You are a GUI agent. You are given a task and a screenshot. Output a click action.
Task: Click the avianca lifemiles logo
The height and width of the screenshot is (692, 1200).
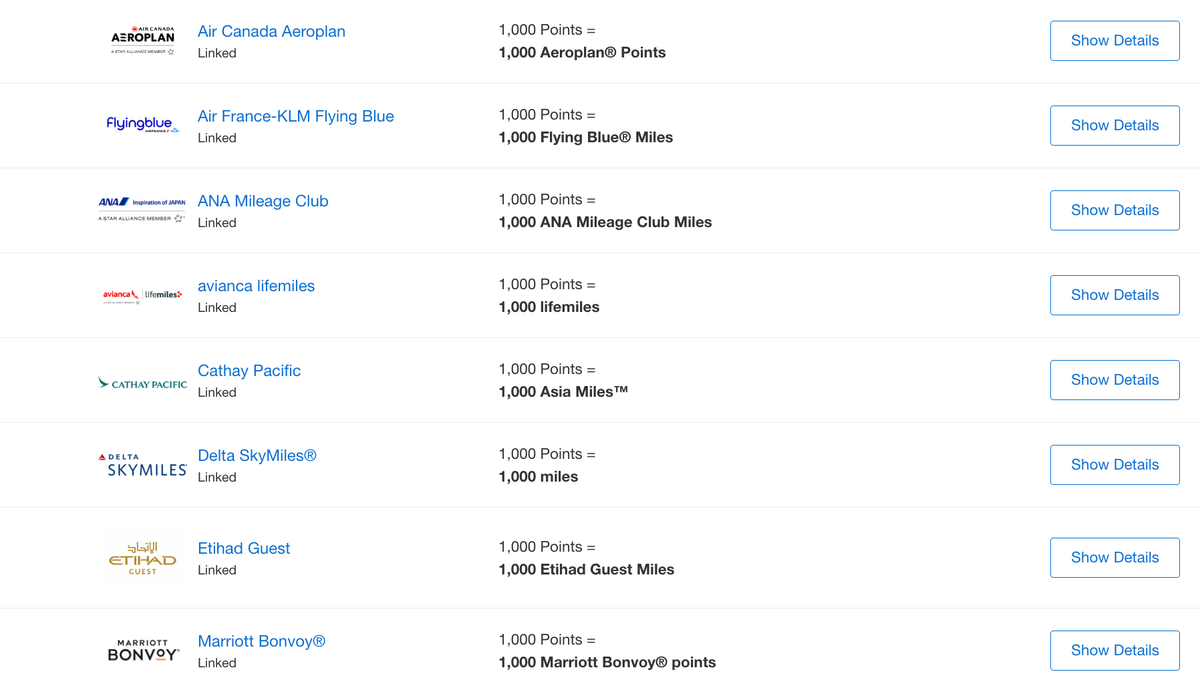tap(142, 295)
